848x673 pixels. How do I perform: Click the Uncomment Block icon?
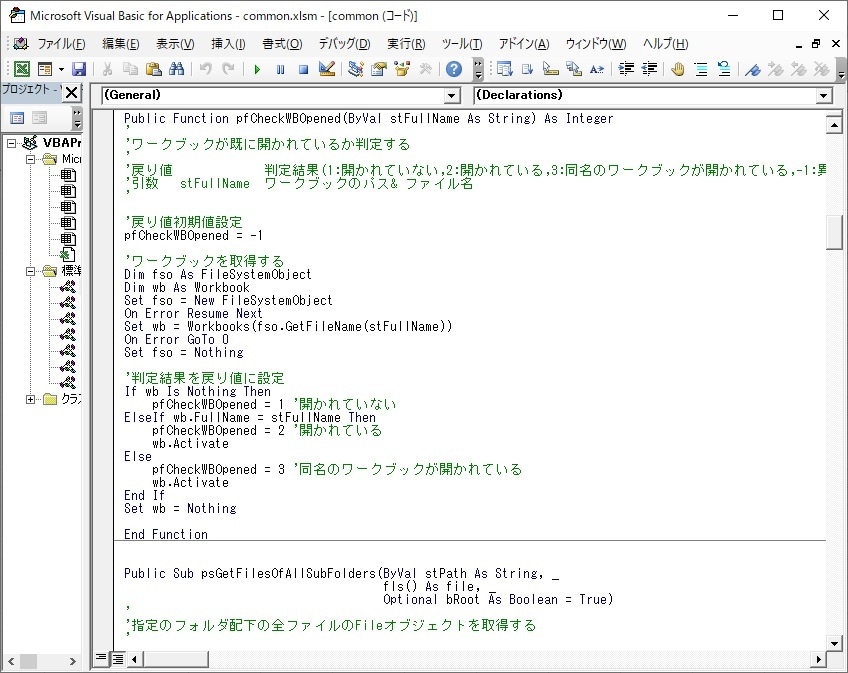point(724,69)
